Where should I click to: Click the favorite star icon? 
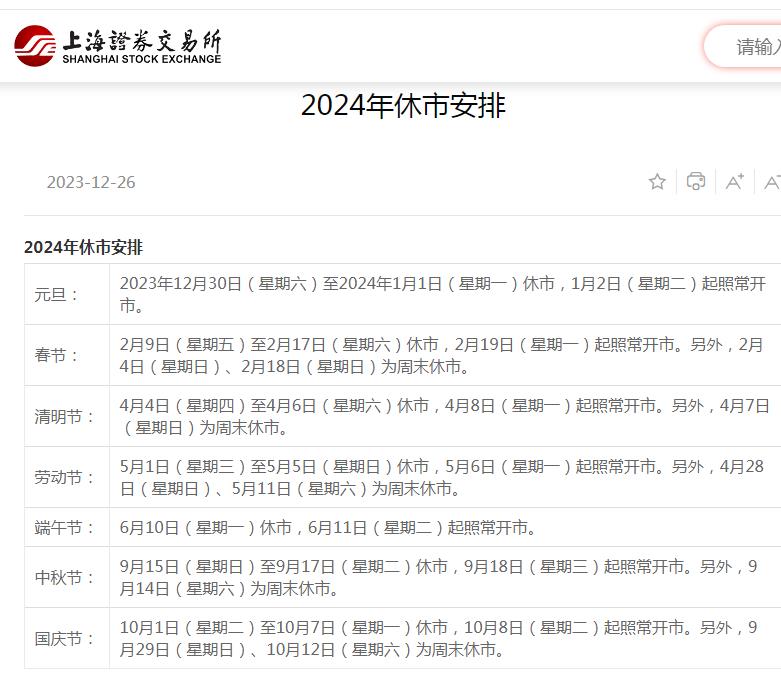coord(657,182)
